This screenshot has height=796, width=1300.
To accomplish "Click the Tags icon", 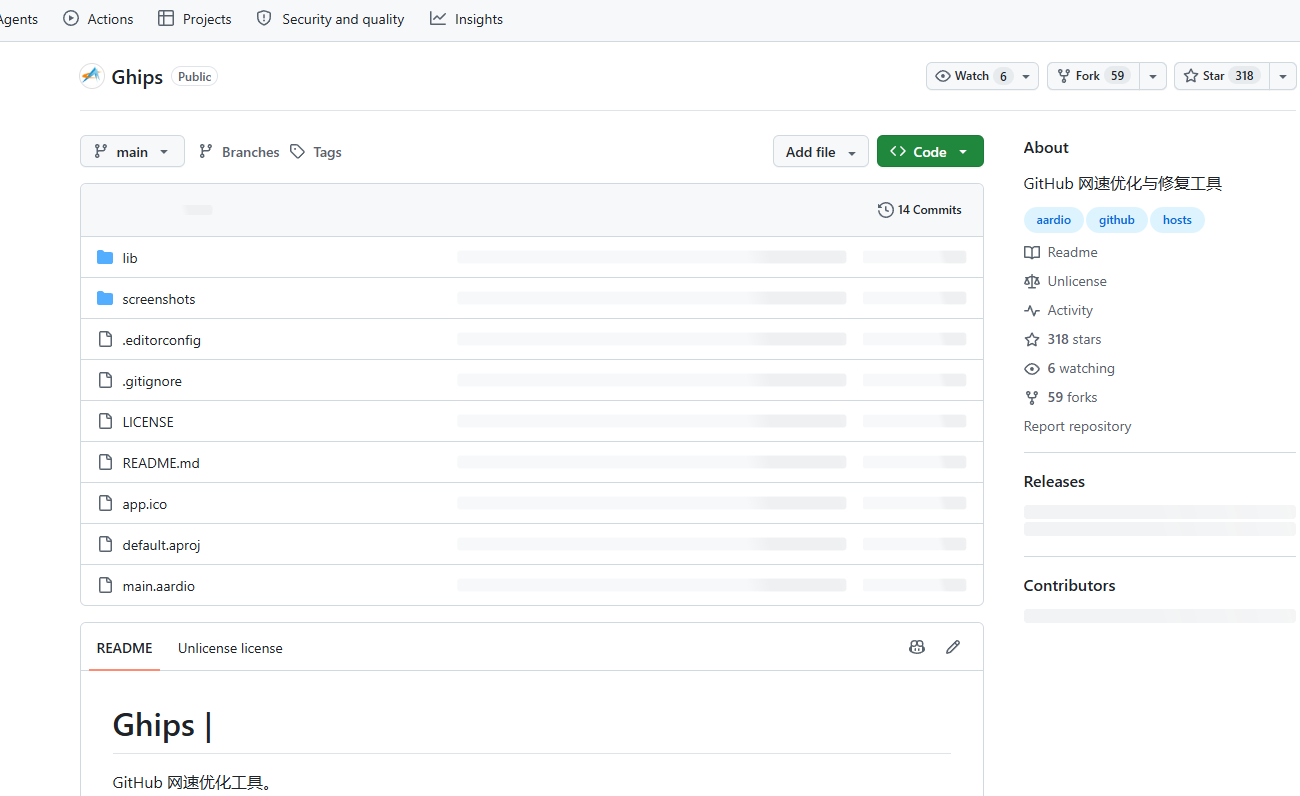I will (x=297, y=151).
